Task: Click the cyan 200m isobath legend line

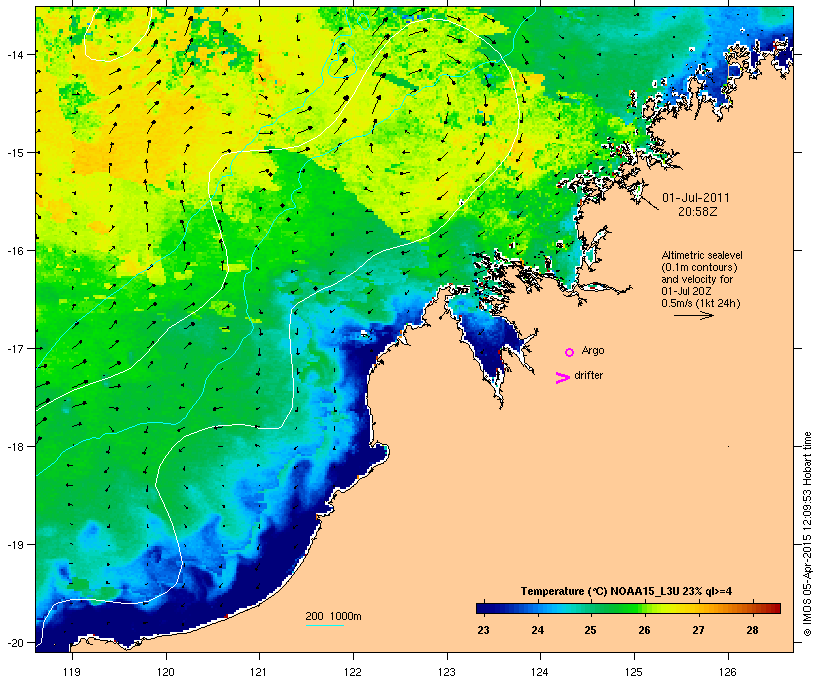Action: pyautogui.click(x=324, y=625)
